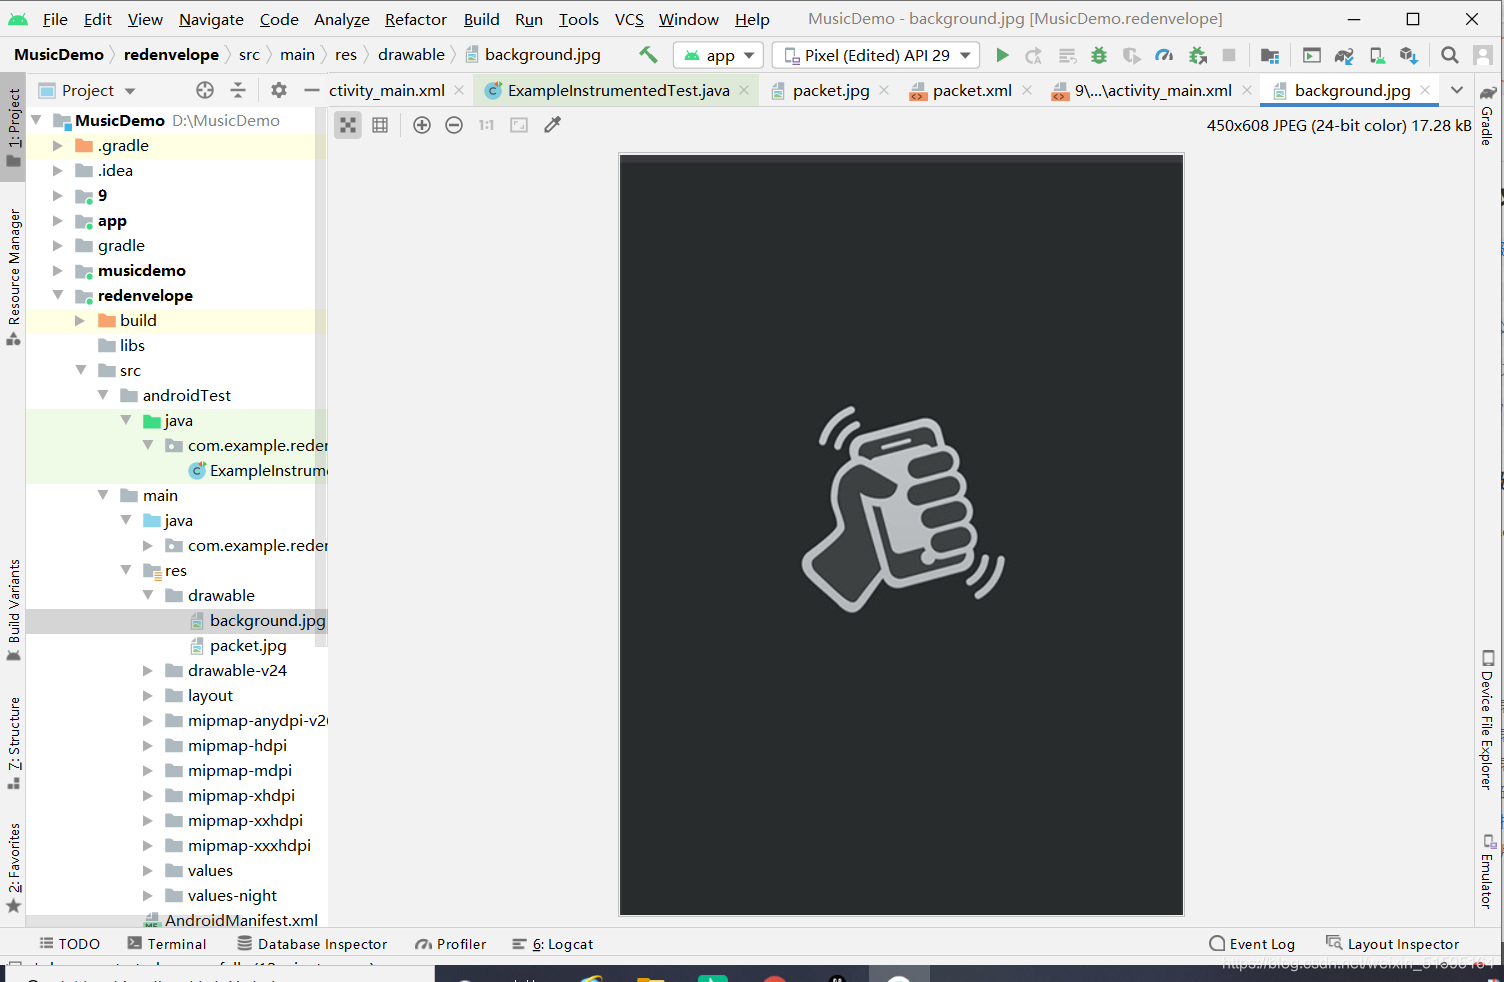Open the Build menu
This screenshot has width=1504, height=982.
[481, 19]
